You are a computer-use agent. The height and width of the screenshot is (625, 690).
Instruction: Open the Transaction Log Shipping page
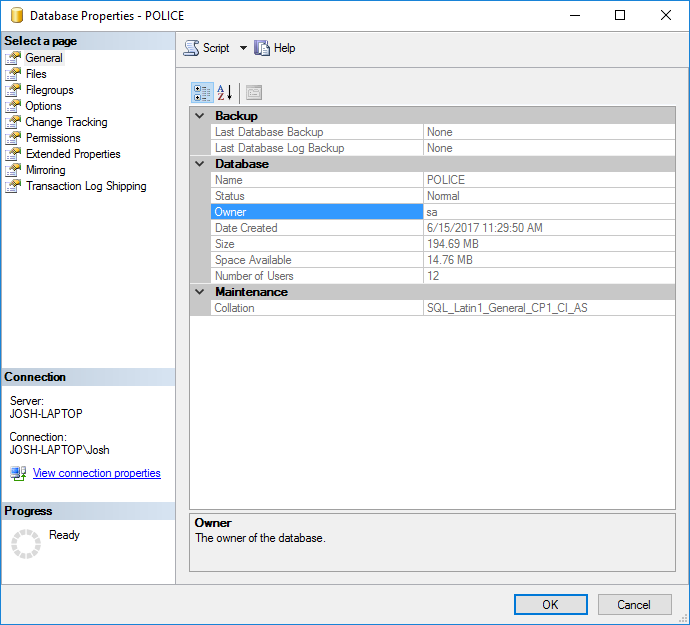point(86,186)
